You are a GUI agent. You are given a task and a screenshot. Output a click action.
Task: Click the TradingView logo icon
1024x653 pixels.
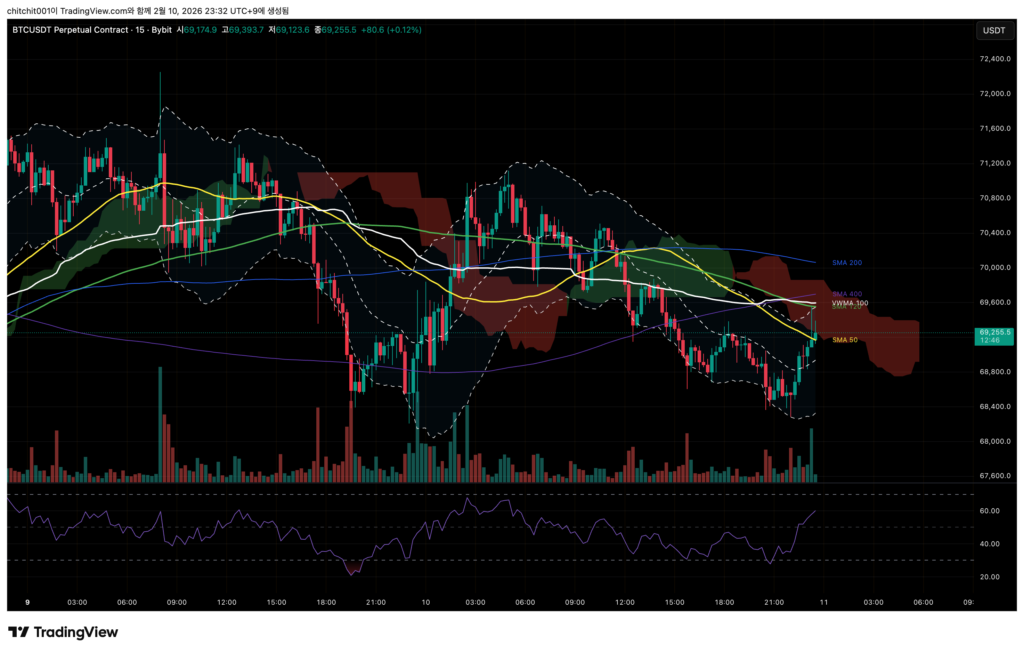(x=18, y=632)
